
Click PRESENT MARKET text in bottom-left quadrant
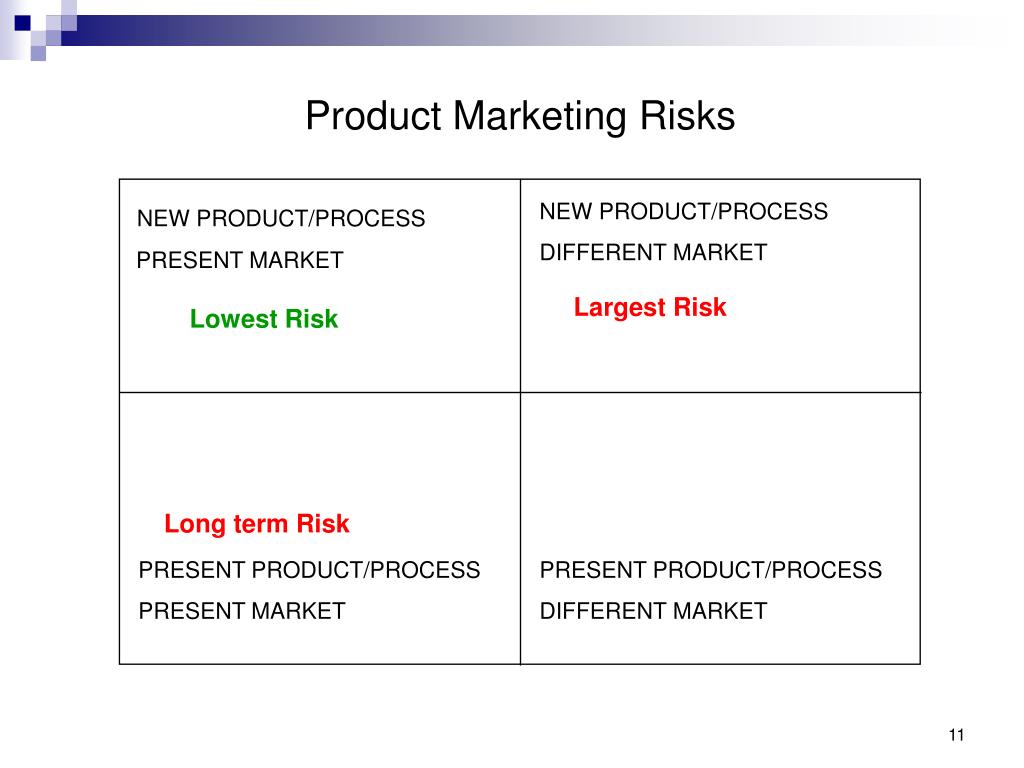tap(242, 611)
